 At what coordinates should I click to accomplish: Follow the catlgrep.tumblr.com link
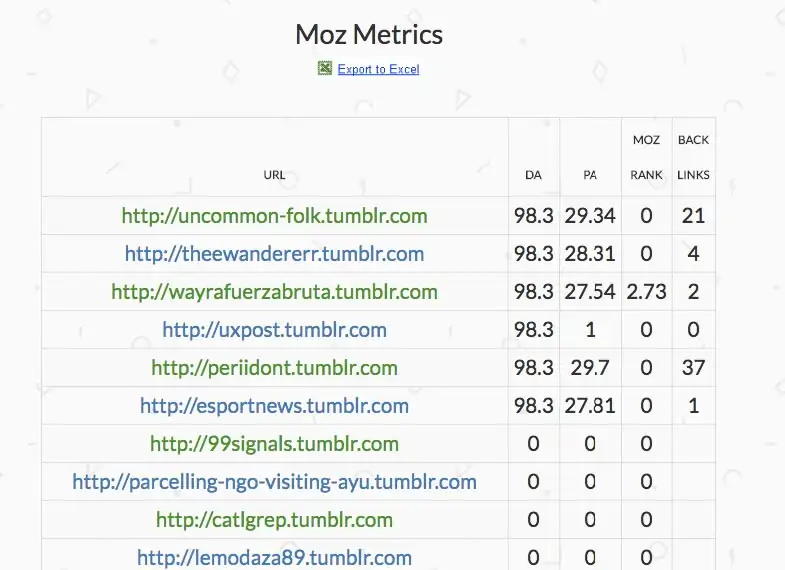[274, 520]
